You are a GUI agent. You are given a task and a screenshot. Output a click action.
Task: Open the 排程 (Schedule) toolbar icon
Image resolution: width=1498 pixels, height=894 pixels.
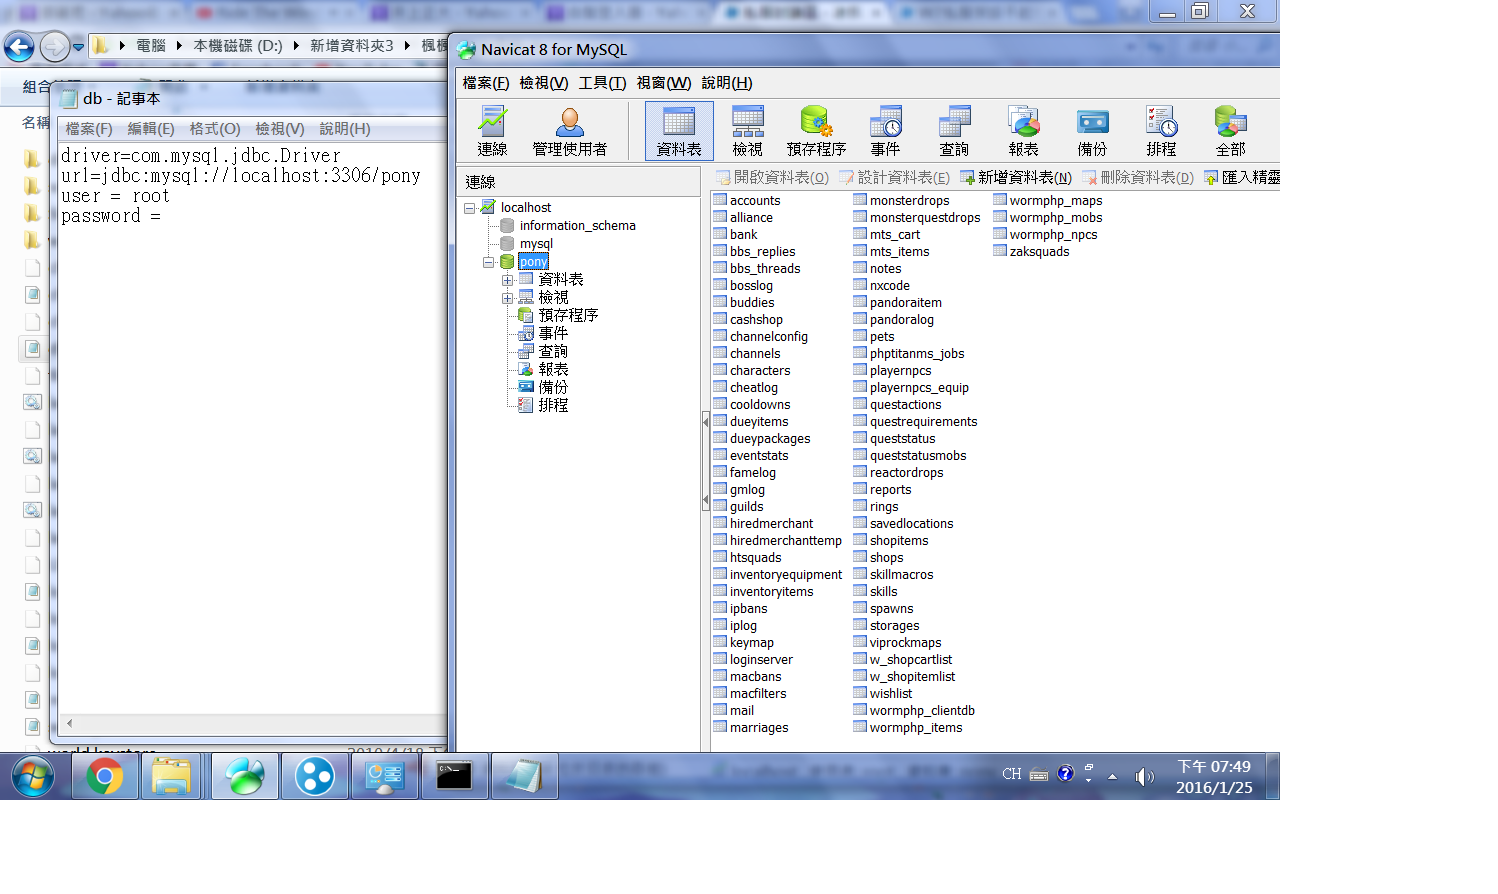point(1161,131)
